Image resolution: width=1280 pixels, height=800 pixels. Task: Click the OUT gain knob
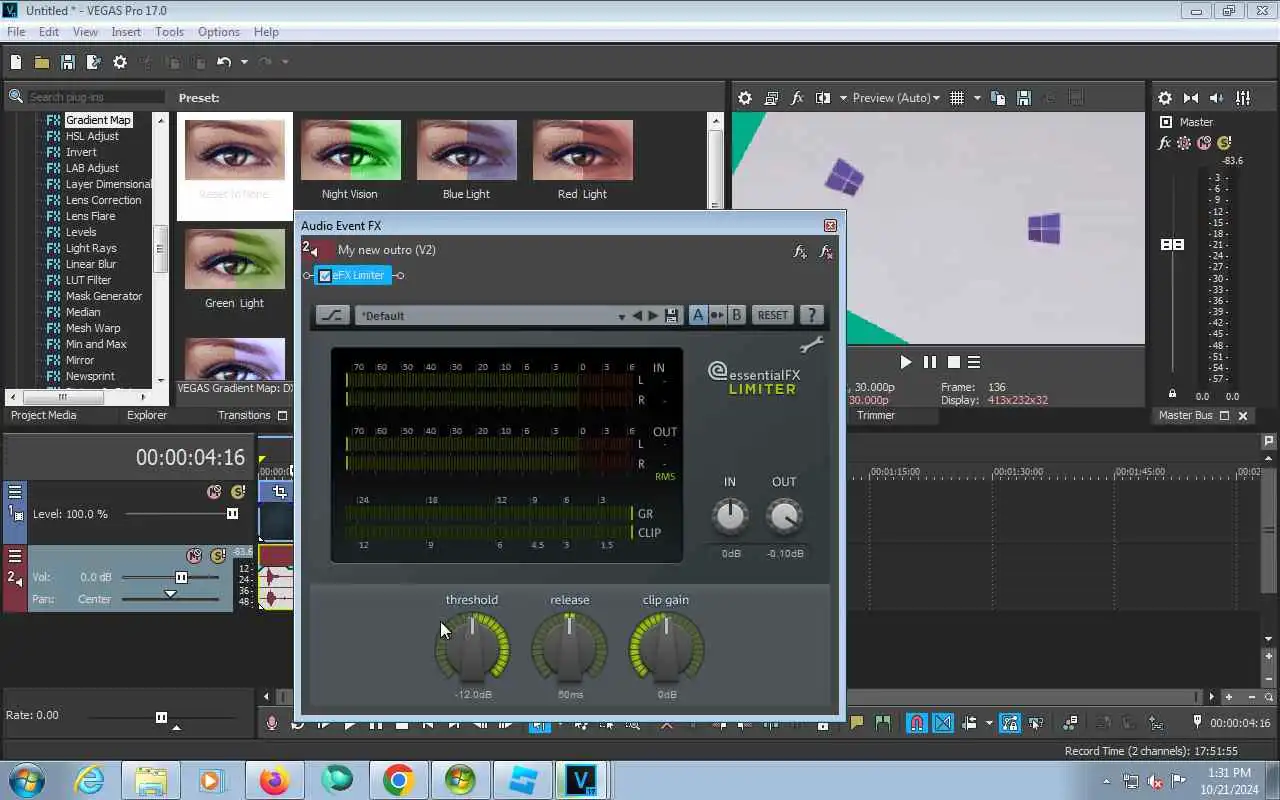point(784,516)
